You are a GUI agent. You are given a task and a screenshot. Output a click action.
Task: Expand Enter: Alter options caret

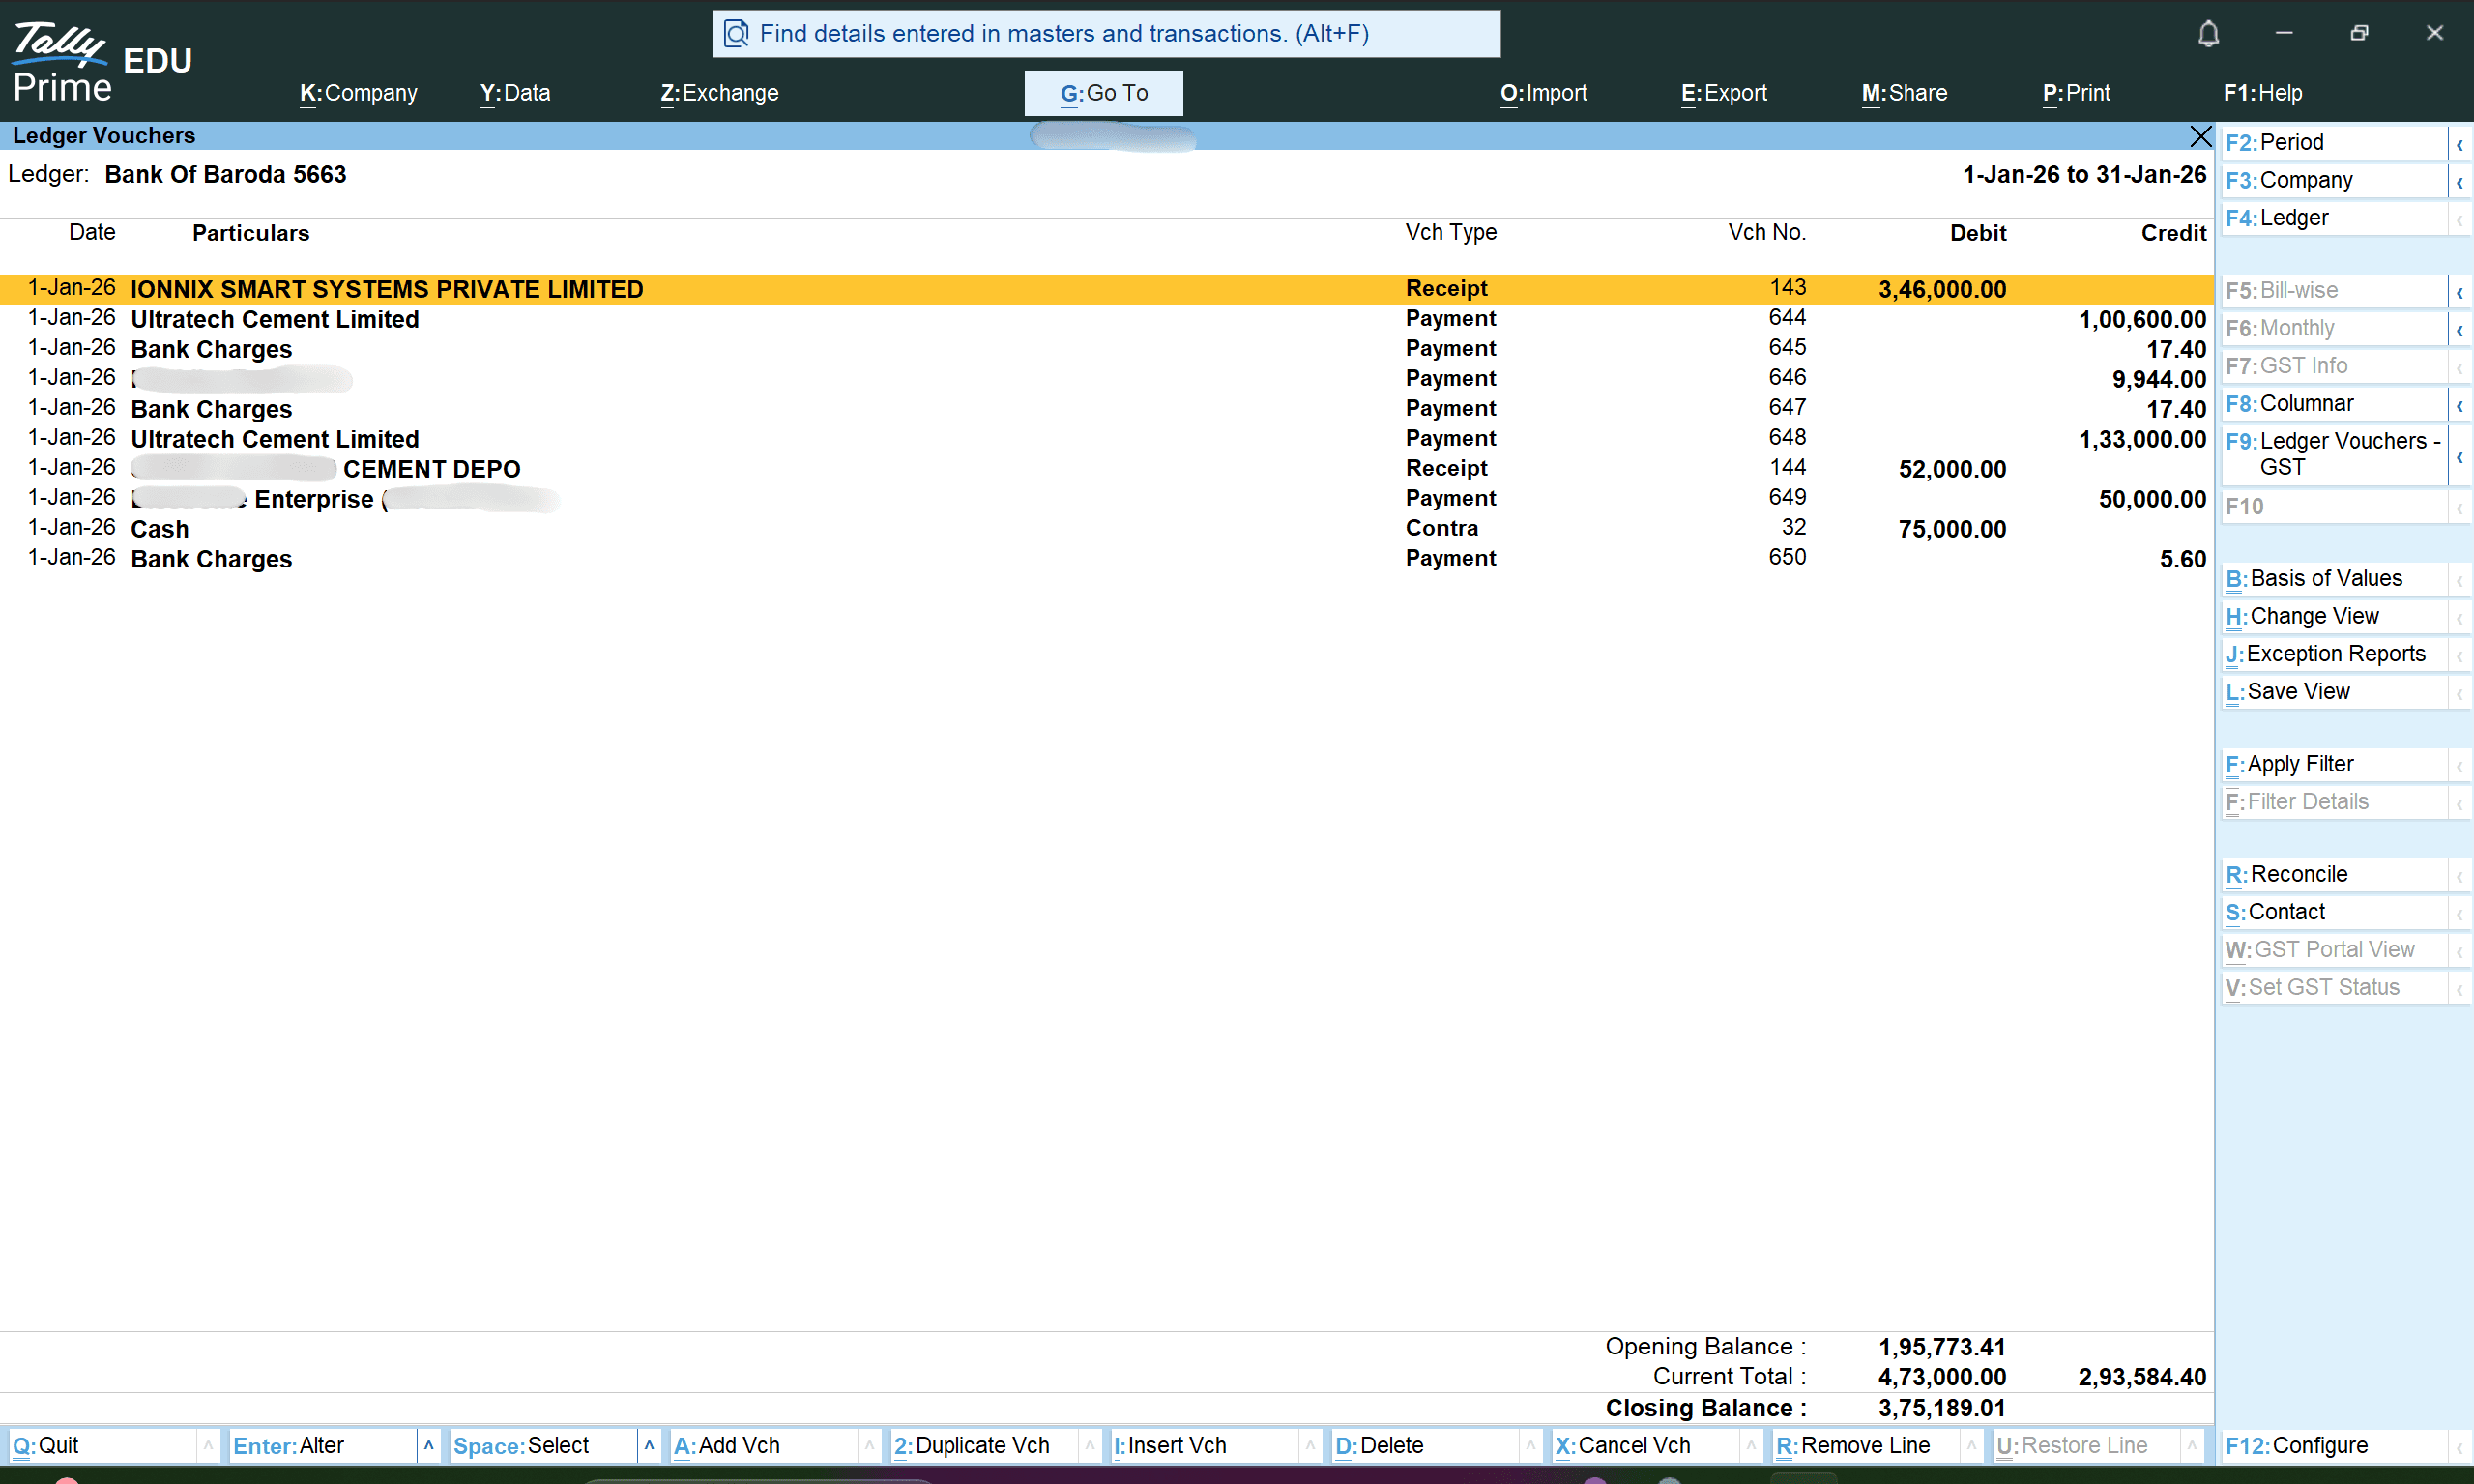[429, 1445]
